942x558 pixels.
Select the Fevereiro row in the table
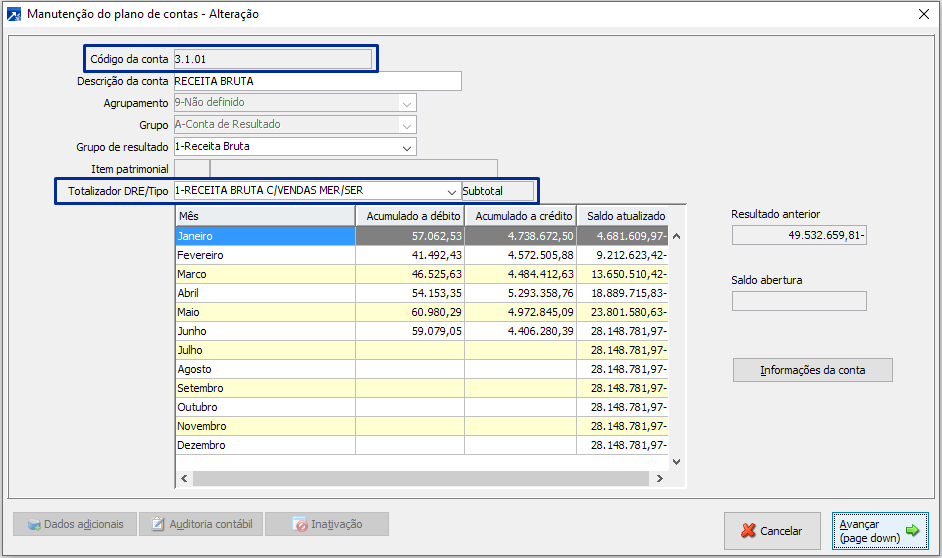pyautogui.click(x=264, y=255)
